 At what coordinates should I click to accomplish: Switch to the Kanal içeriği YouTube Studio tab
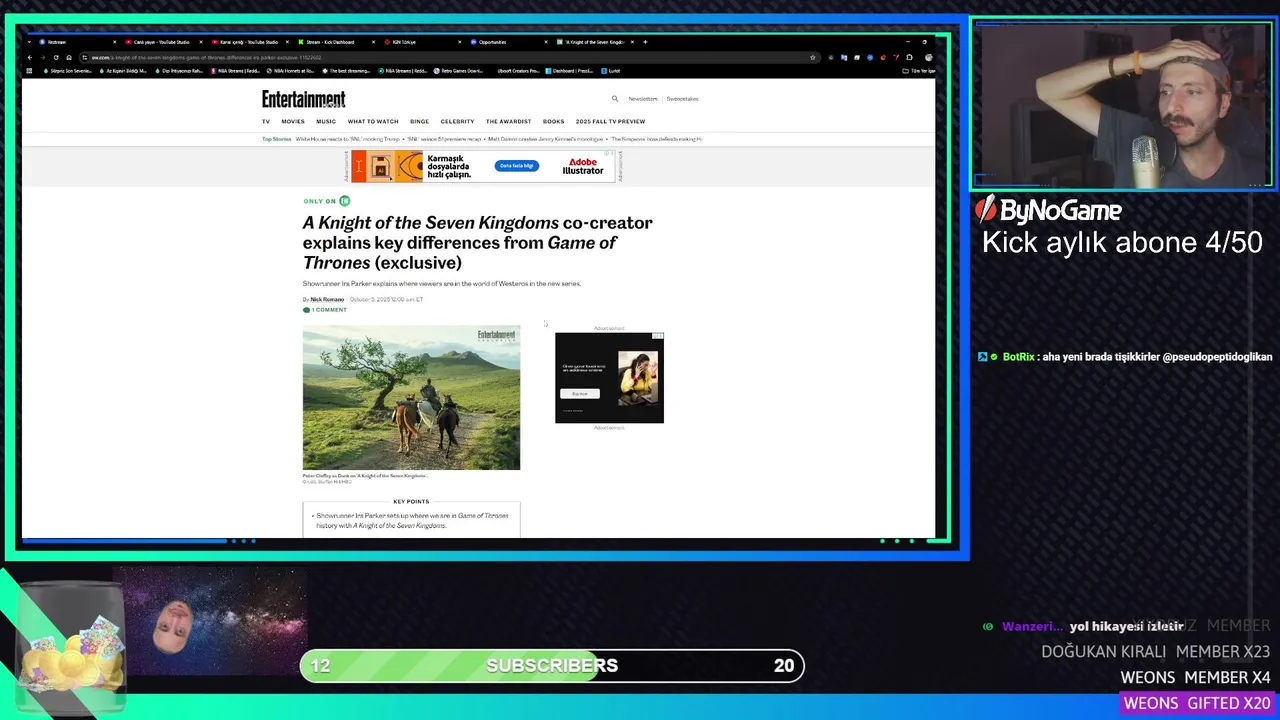pyautogui.click(x=248, y=42)
